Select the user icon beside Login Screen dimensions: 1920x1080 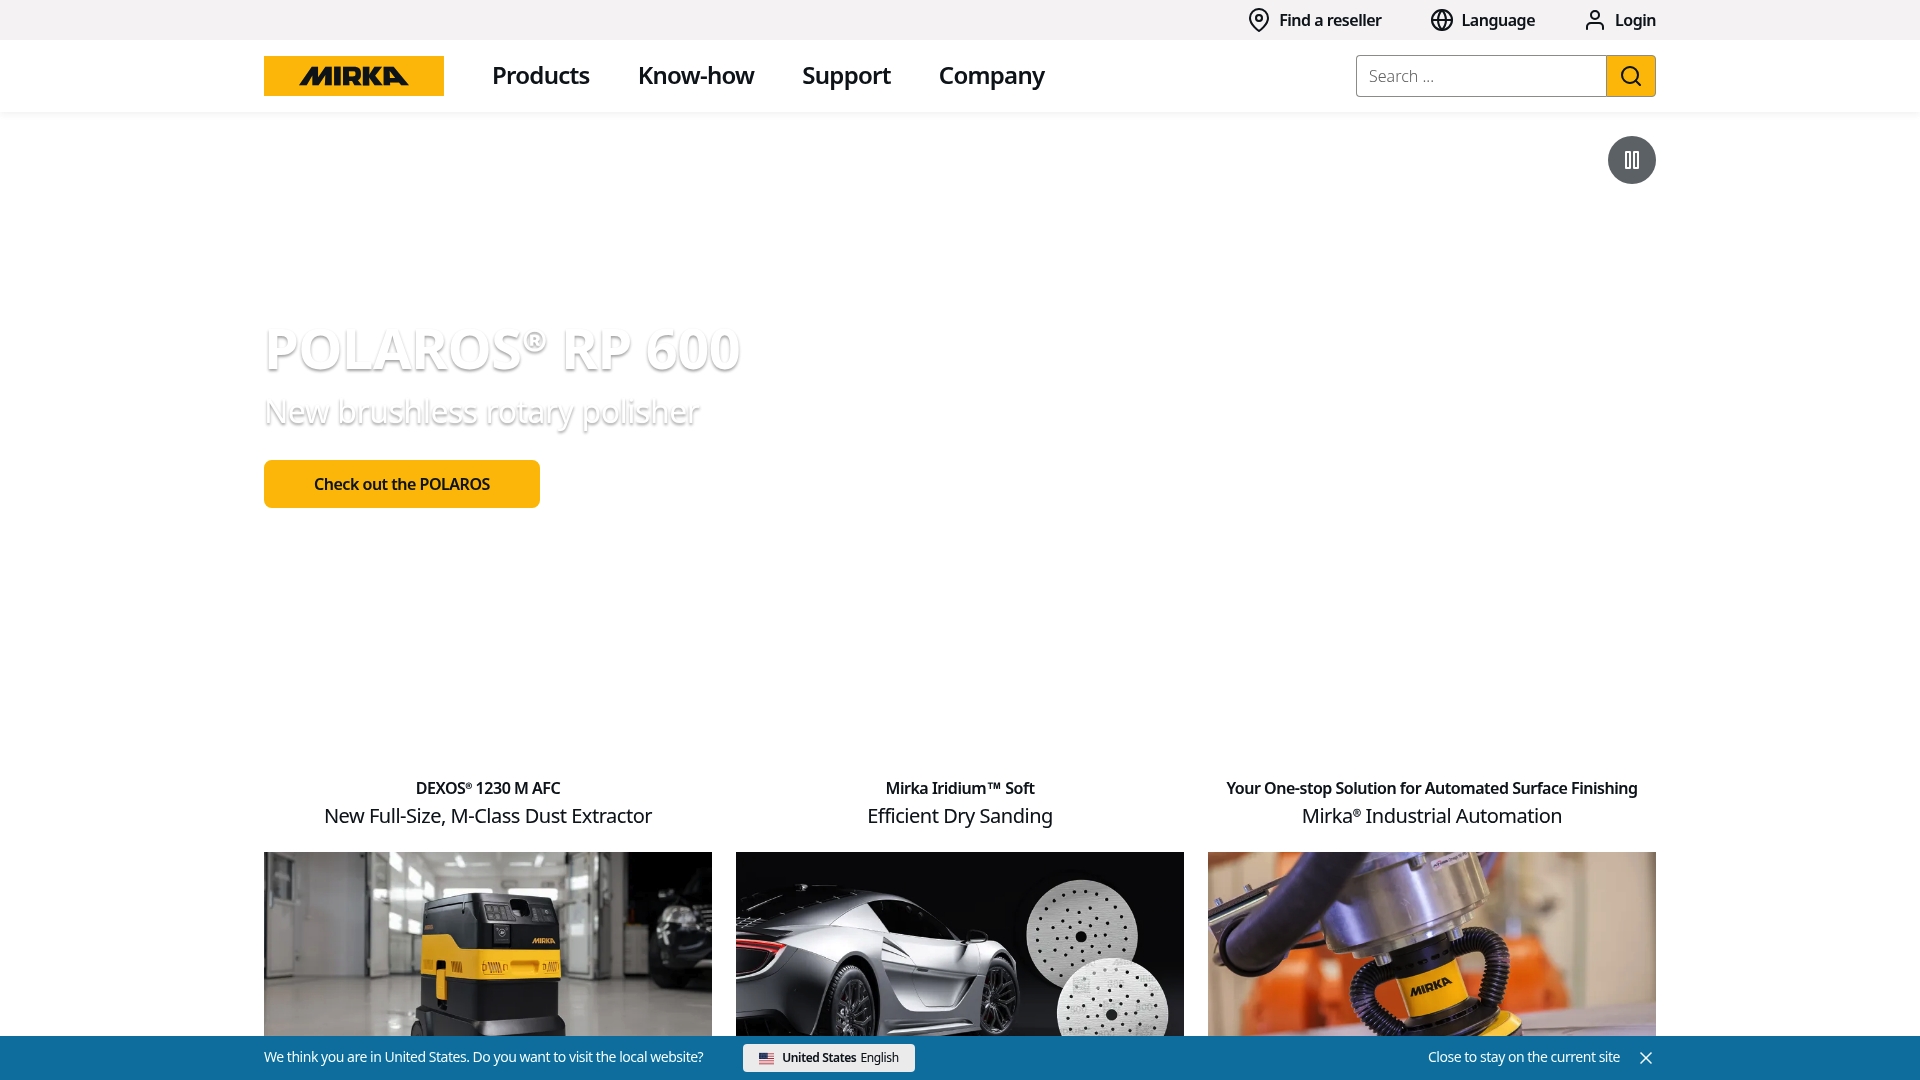[1593, 20]
